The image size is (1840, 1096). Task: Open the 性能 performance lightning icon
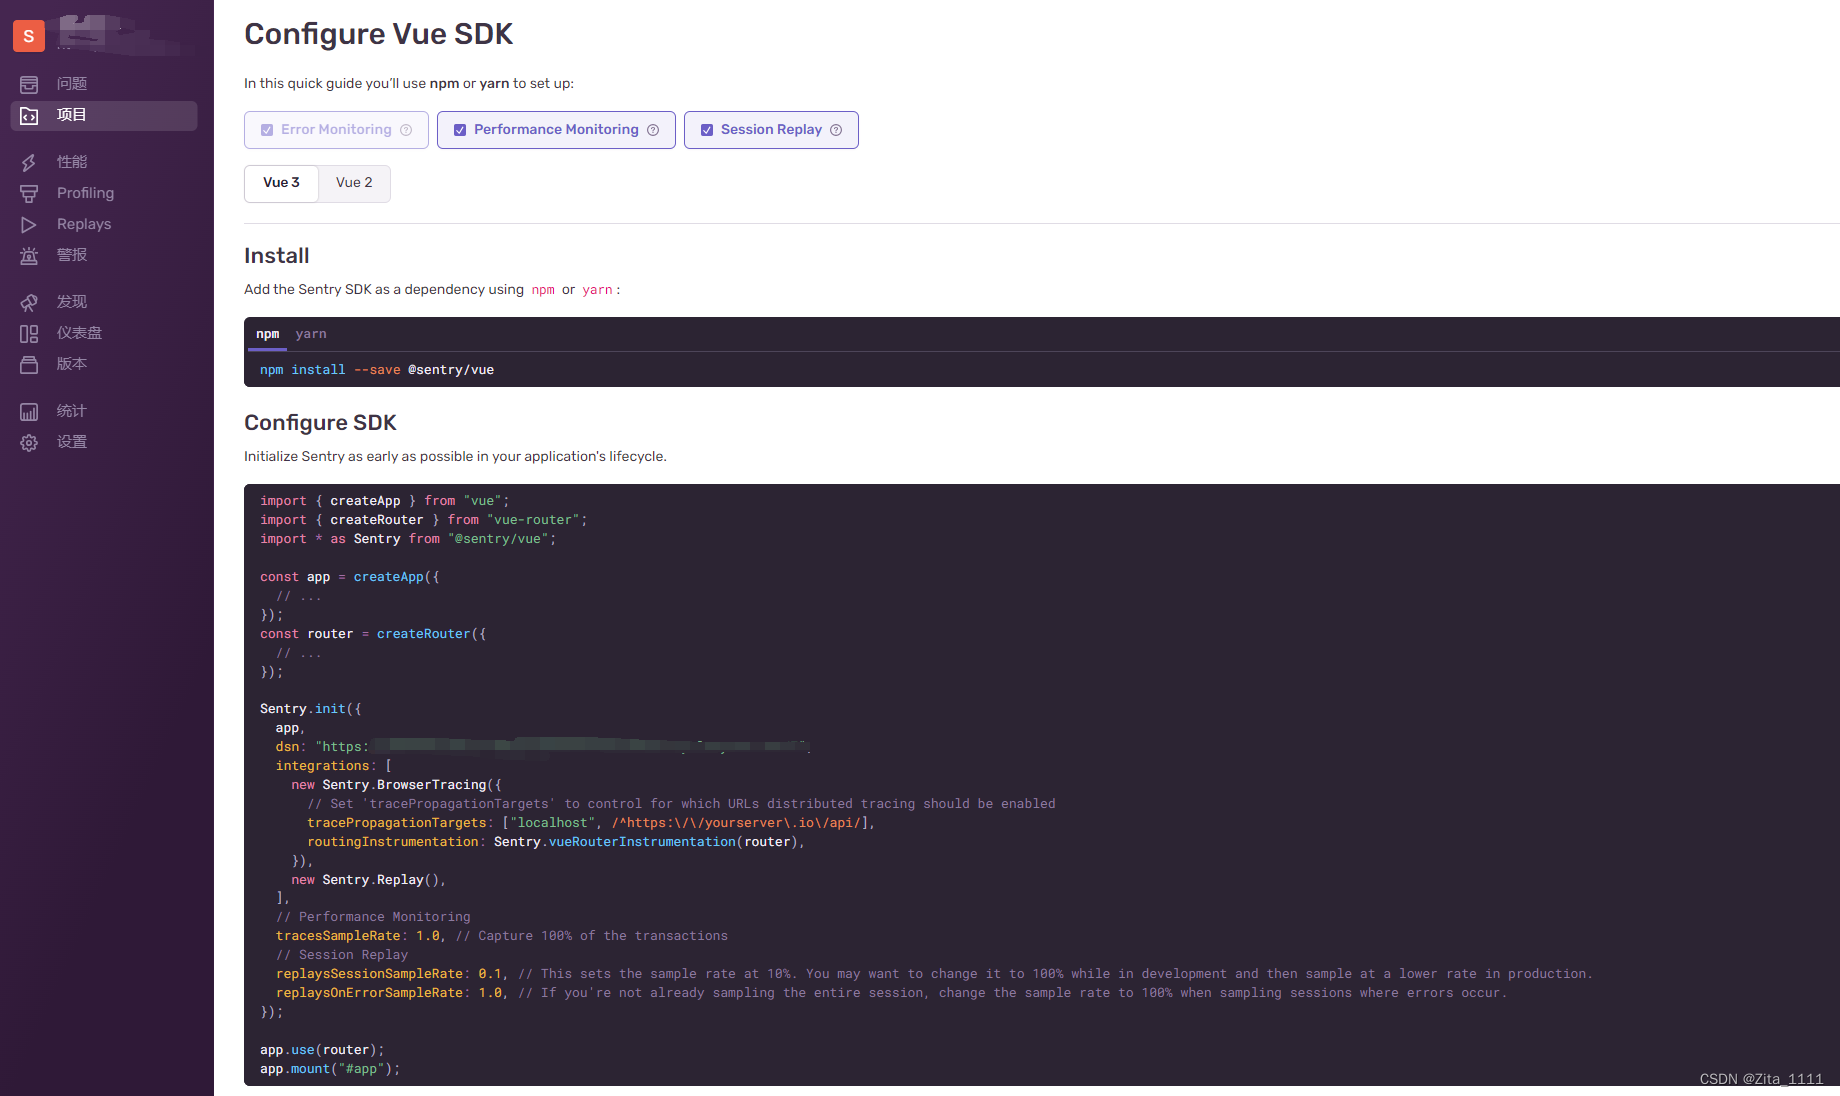(29, 162)
